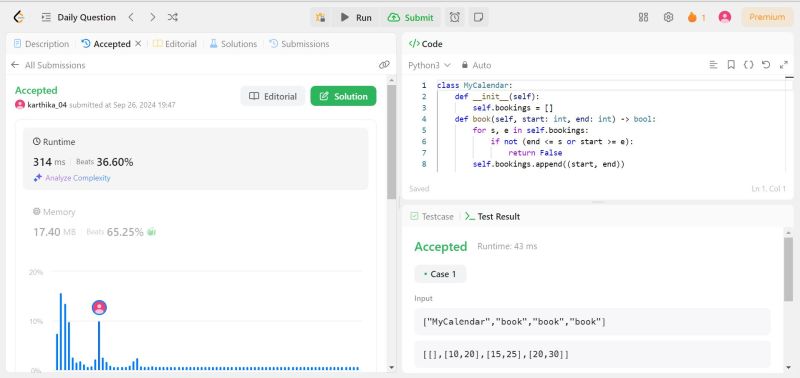Open the Python3 language dropdown
The width and height of the screenshot is (800, 378).
[x=429, y=65]
